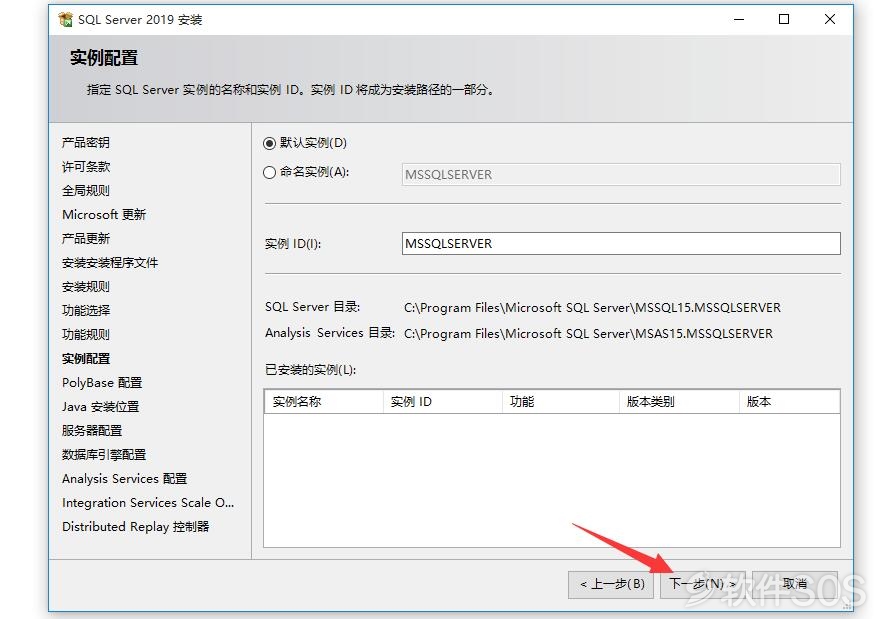
Task: Sort by the 版本 column header
Action: tap(789, 402)
